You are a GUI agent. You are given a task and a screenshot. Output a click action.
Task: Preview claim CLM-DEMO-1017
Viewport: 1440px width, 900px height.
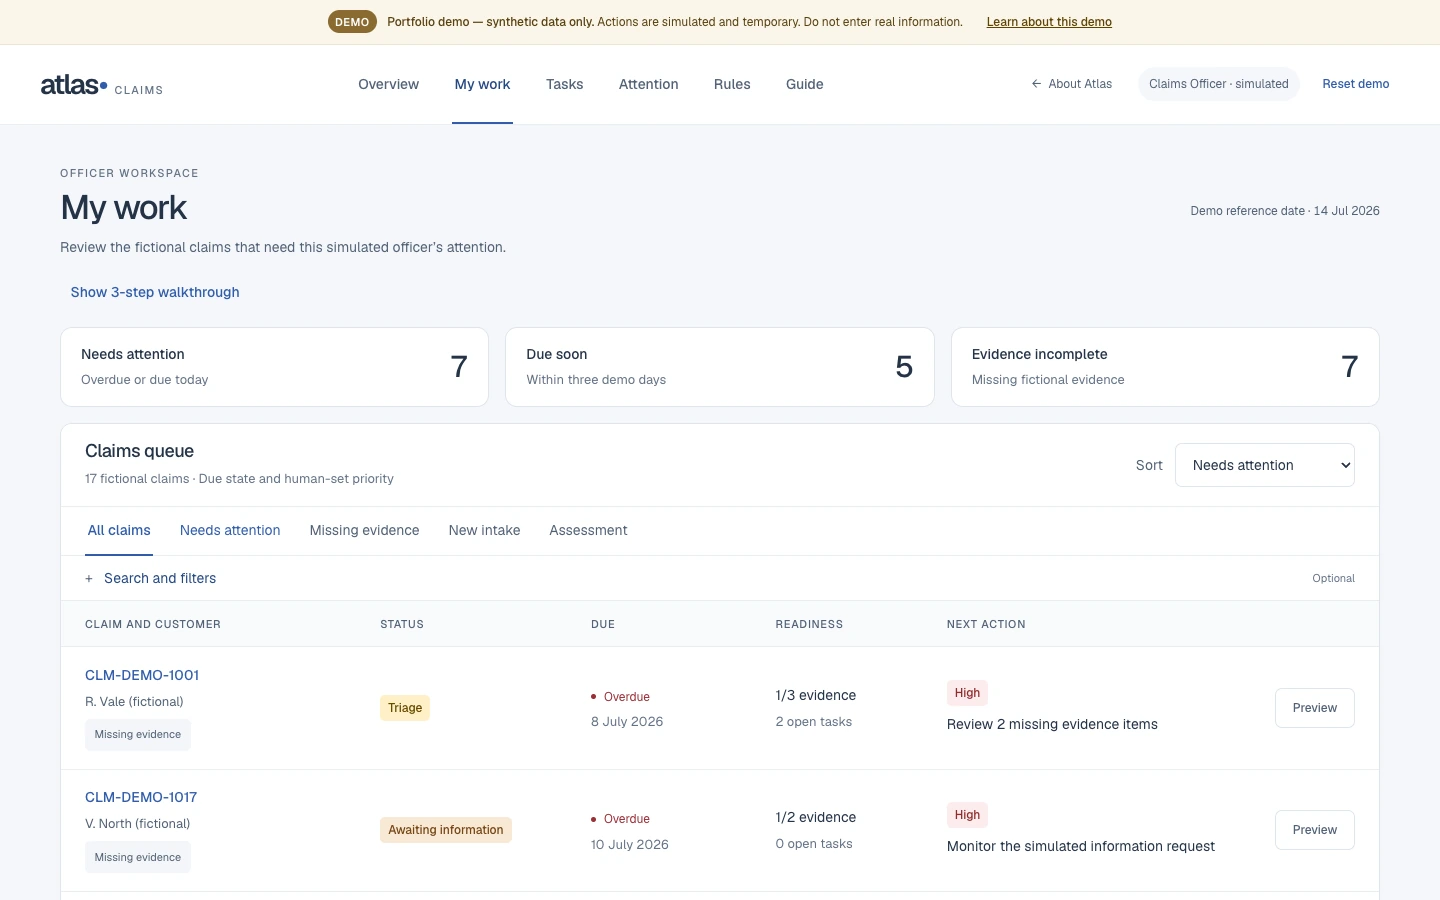click(1315, 830)
